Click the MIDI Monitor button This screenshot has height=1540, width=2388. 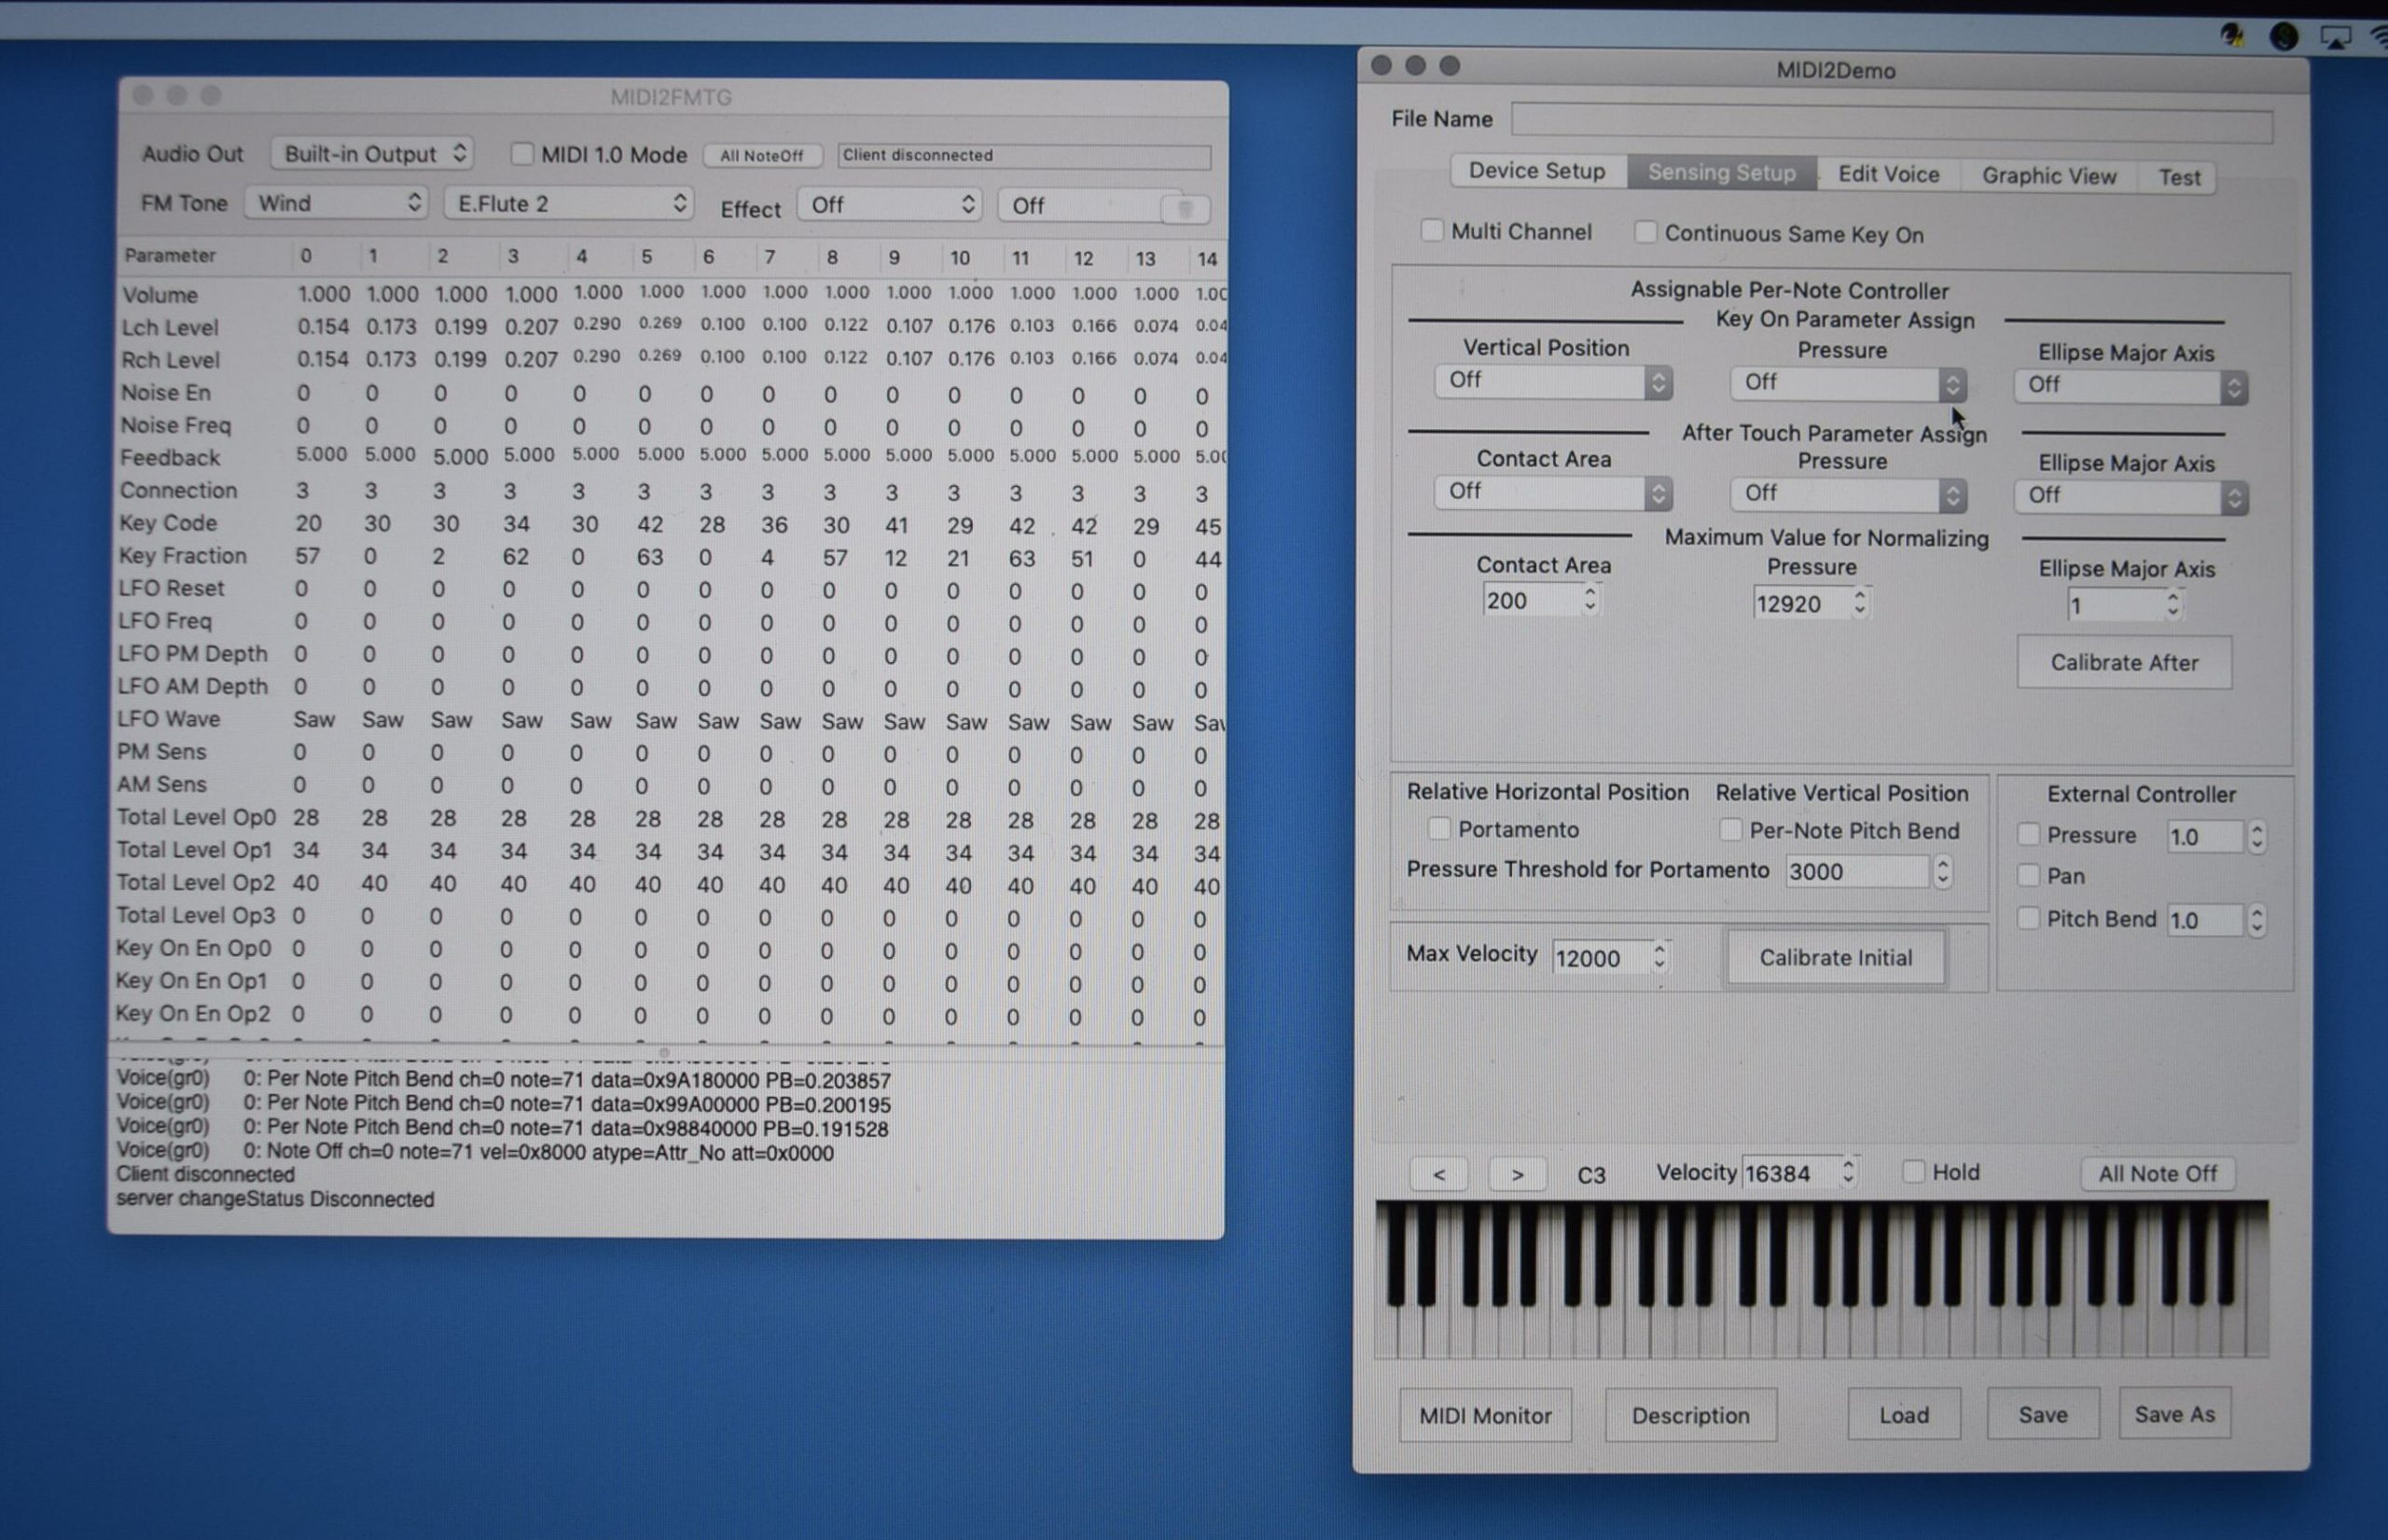(1485, 1415)
